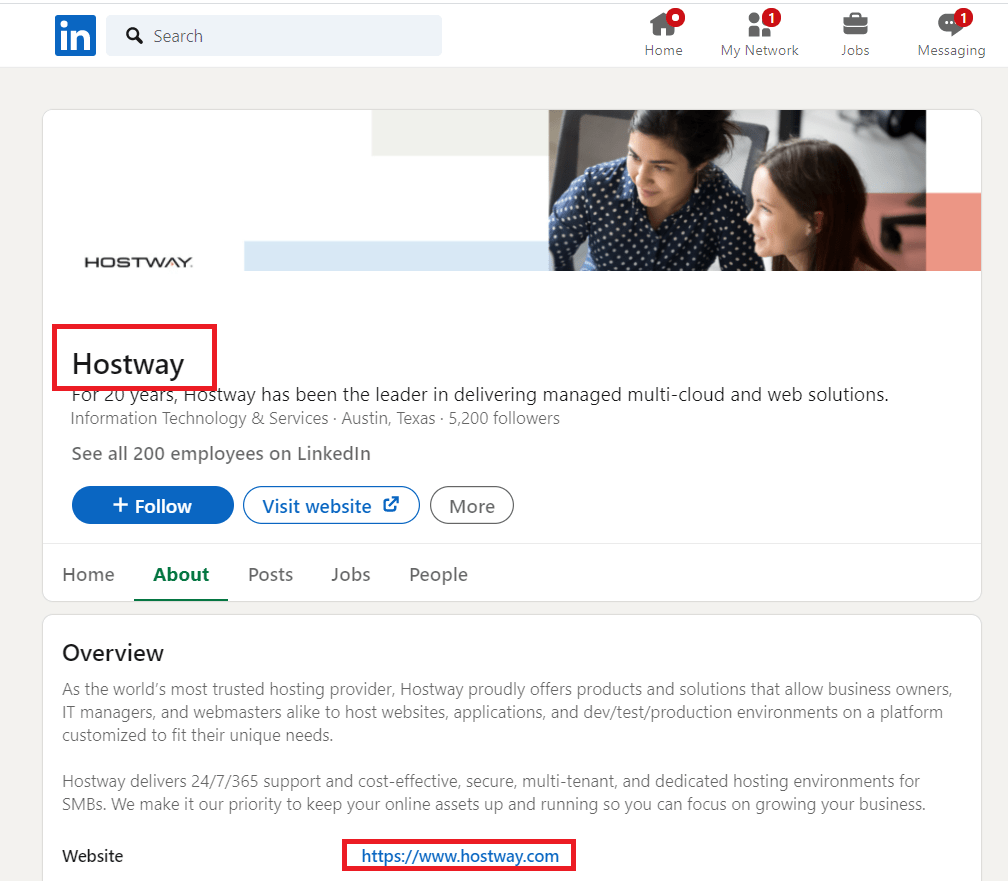The height and width of the screenshot is (881, 1008).
Task: Click the '5,200 followers' text
Action: coord(504,418)
